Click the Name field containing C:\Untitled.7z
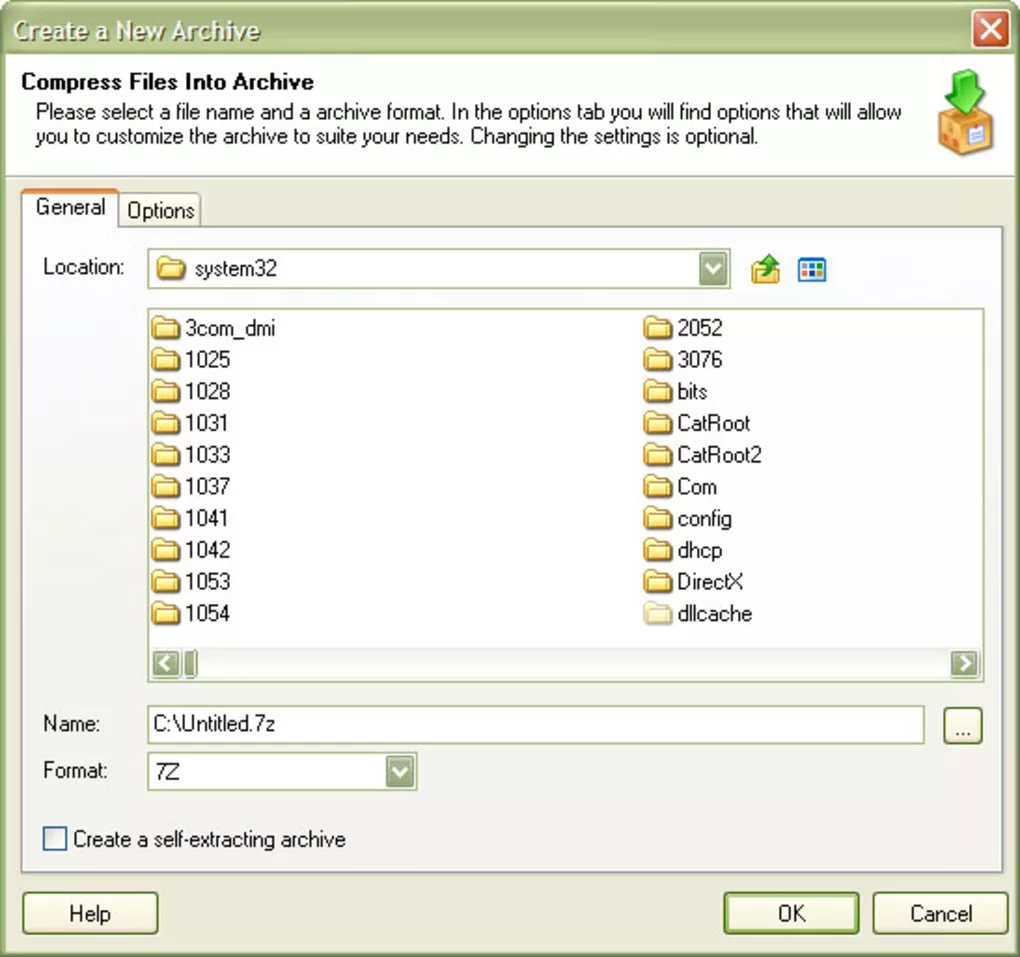This screenshot has height=957, width=1020. pyautogui.click(x=535, y=725)
